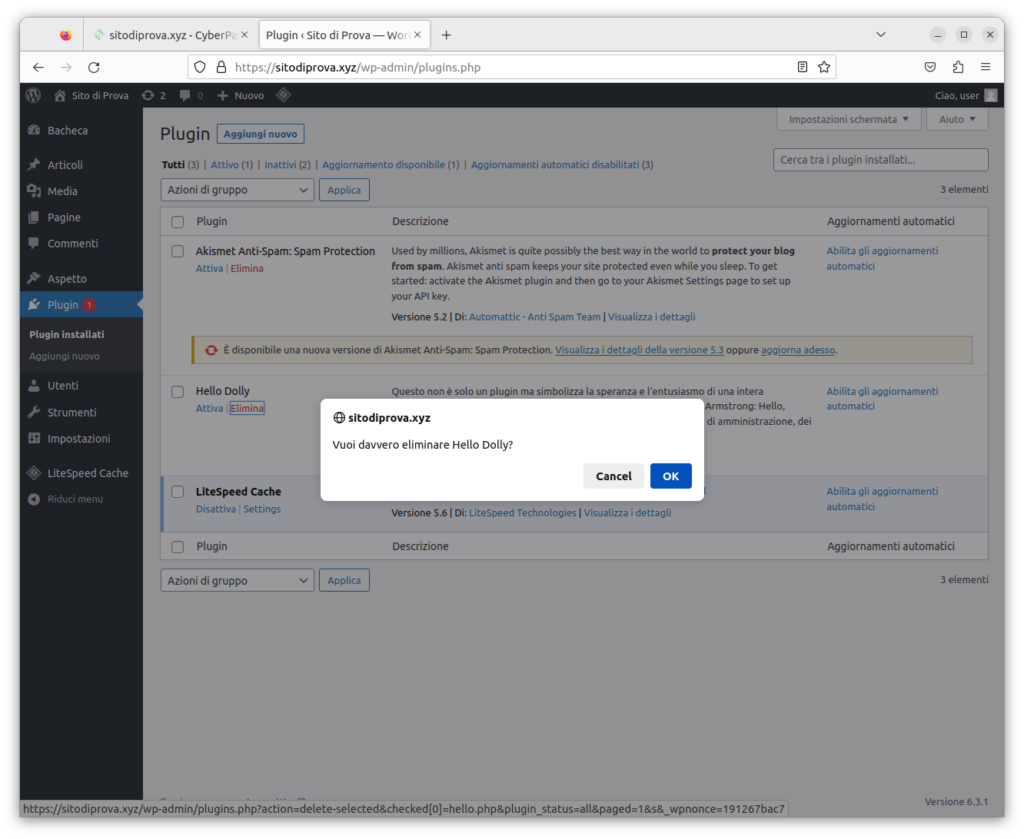Screen dimensions: 1024x839
Task: Click Elimina under Hello Dolly
Action: coord(247,409)
